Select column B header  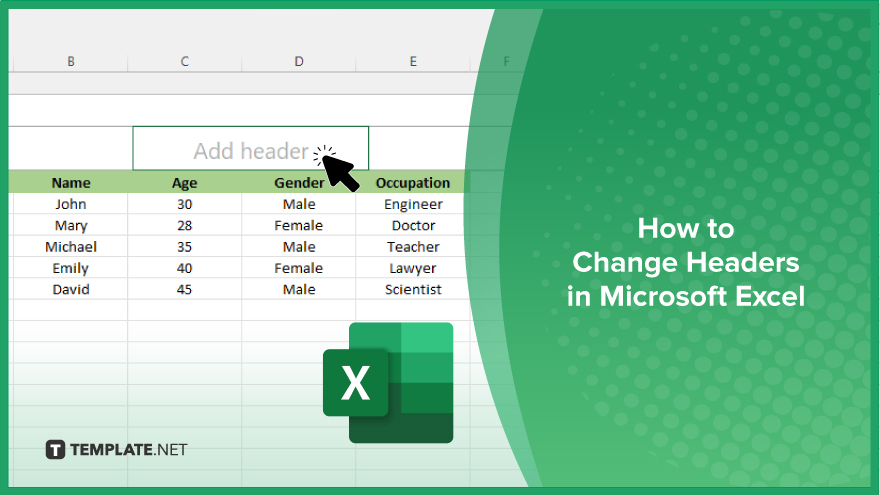click(x=71, y=61)
